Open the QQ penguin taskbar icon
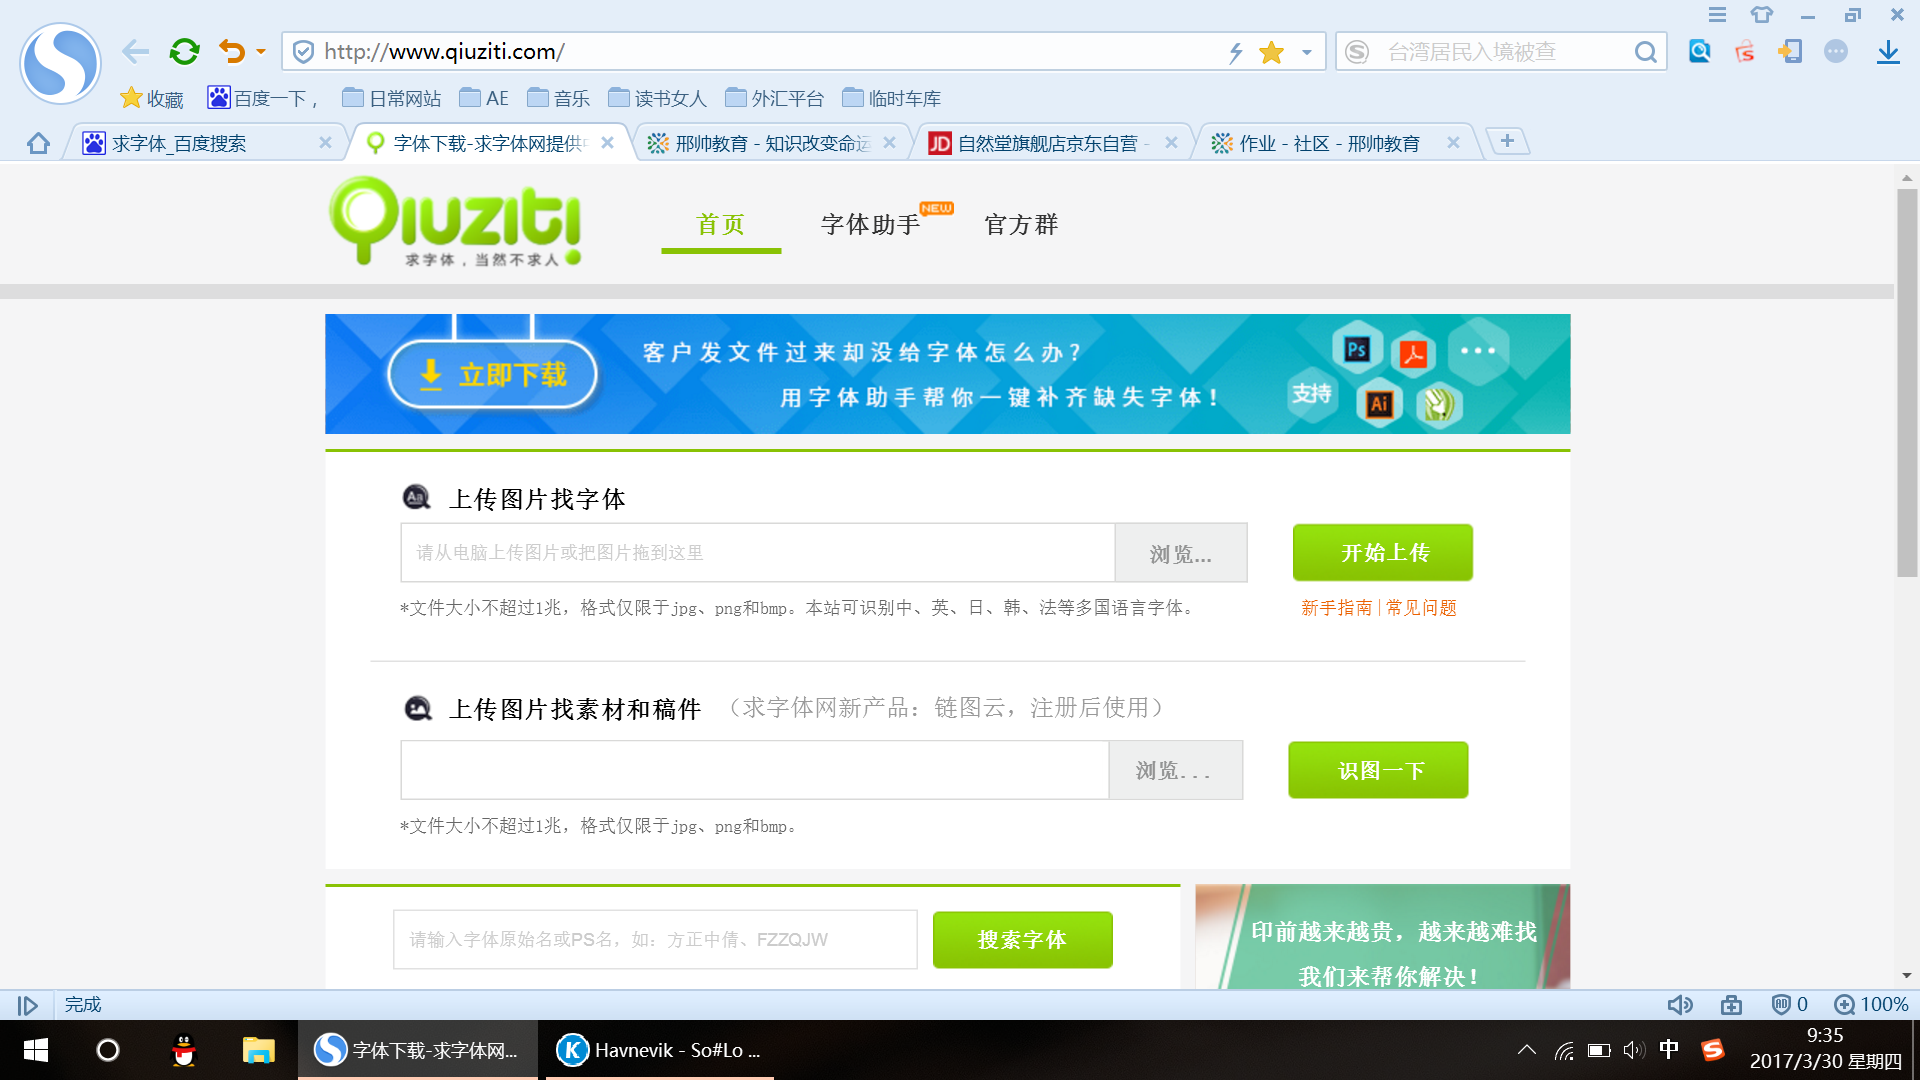This screenshot has height=1080, width=1920. (184, 1050)
